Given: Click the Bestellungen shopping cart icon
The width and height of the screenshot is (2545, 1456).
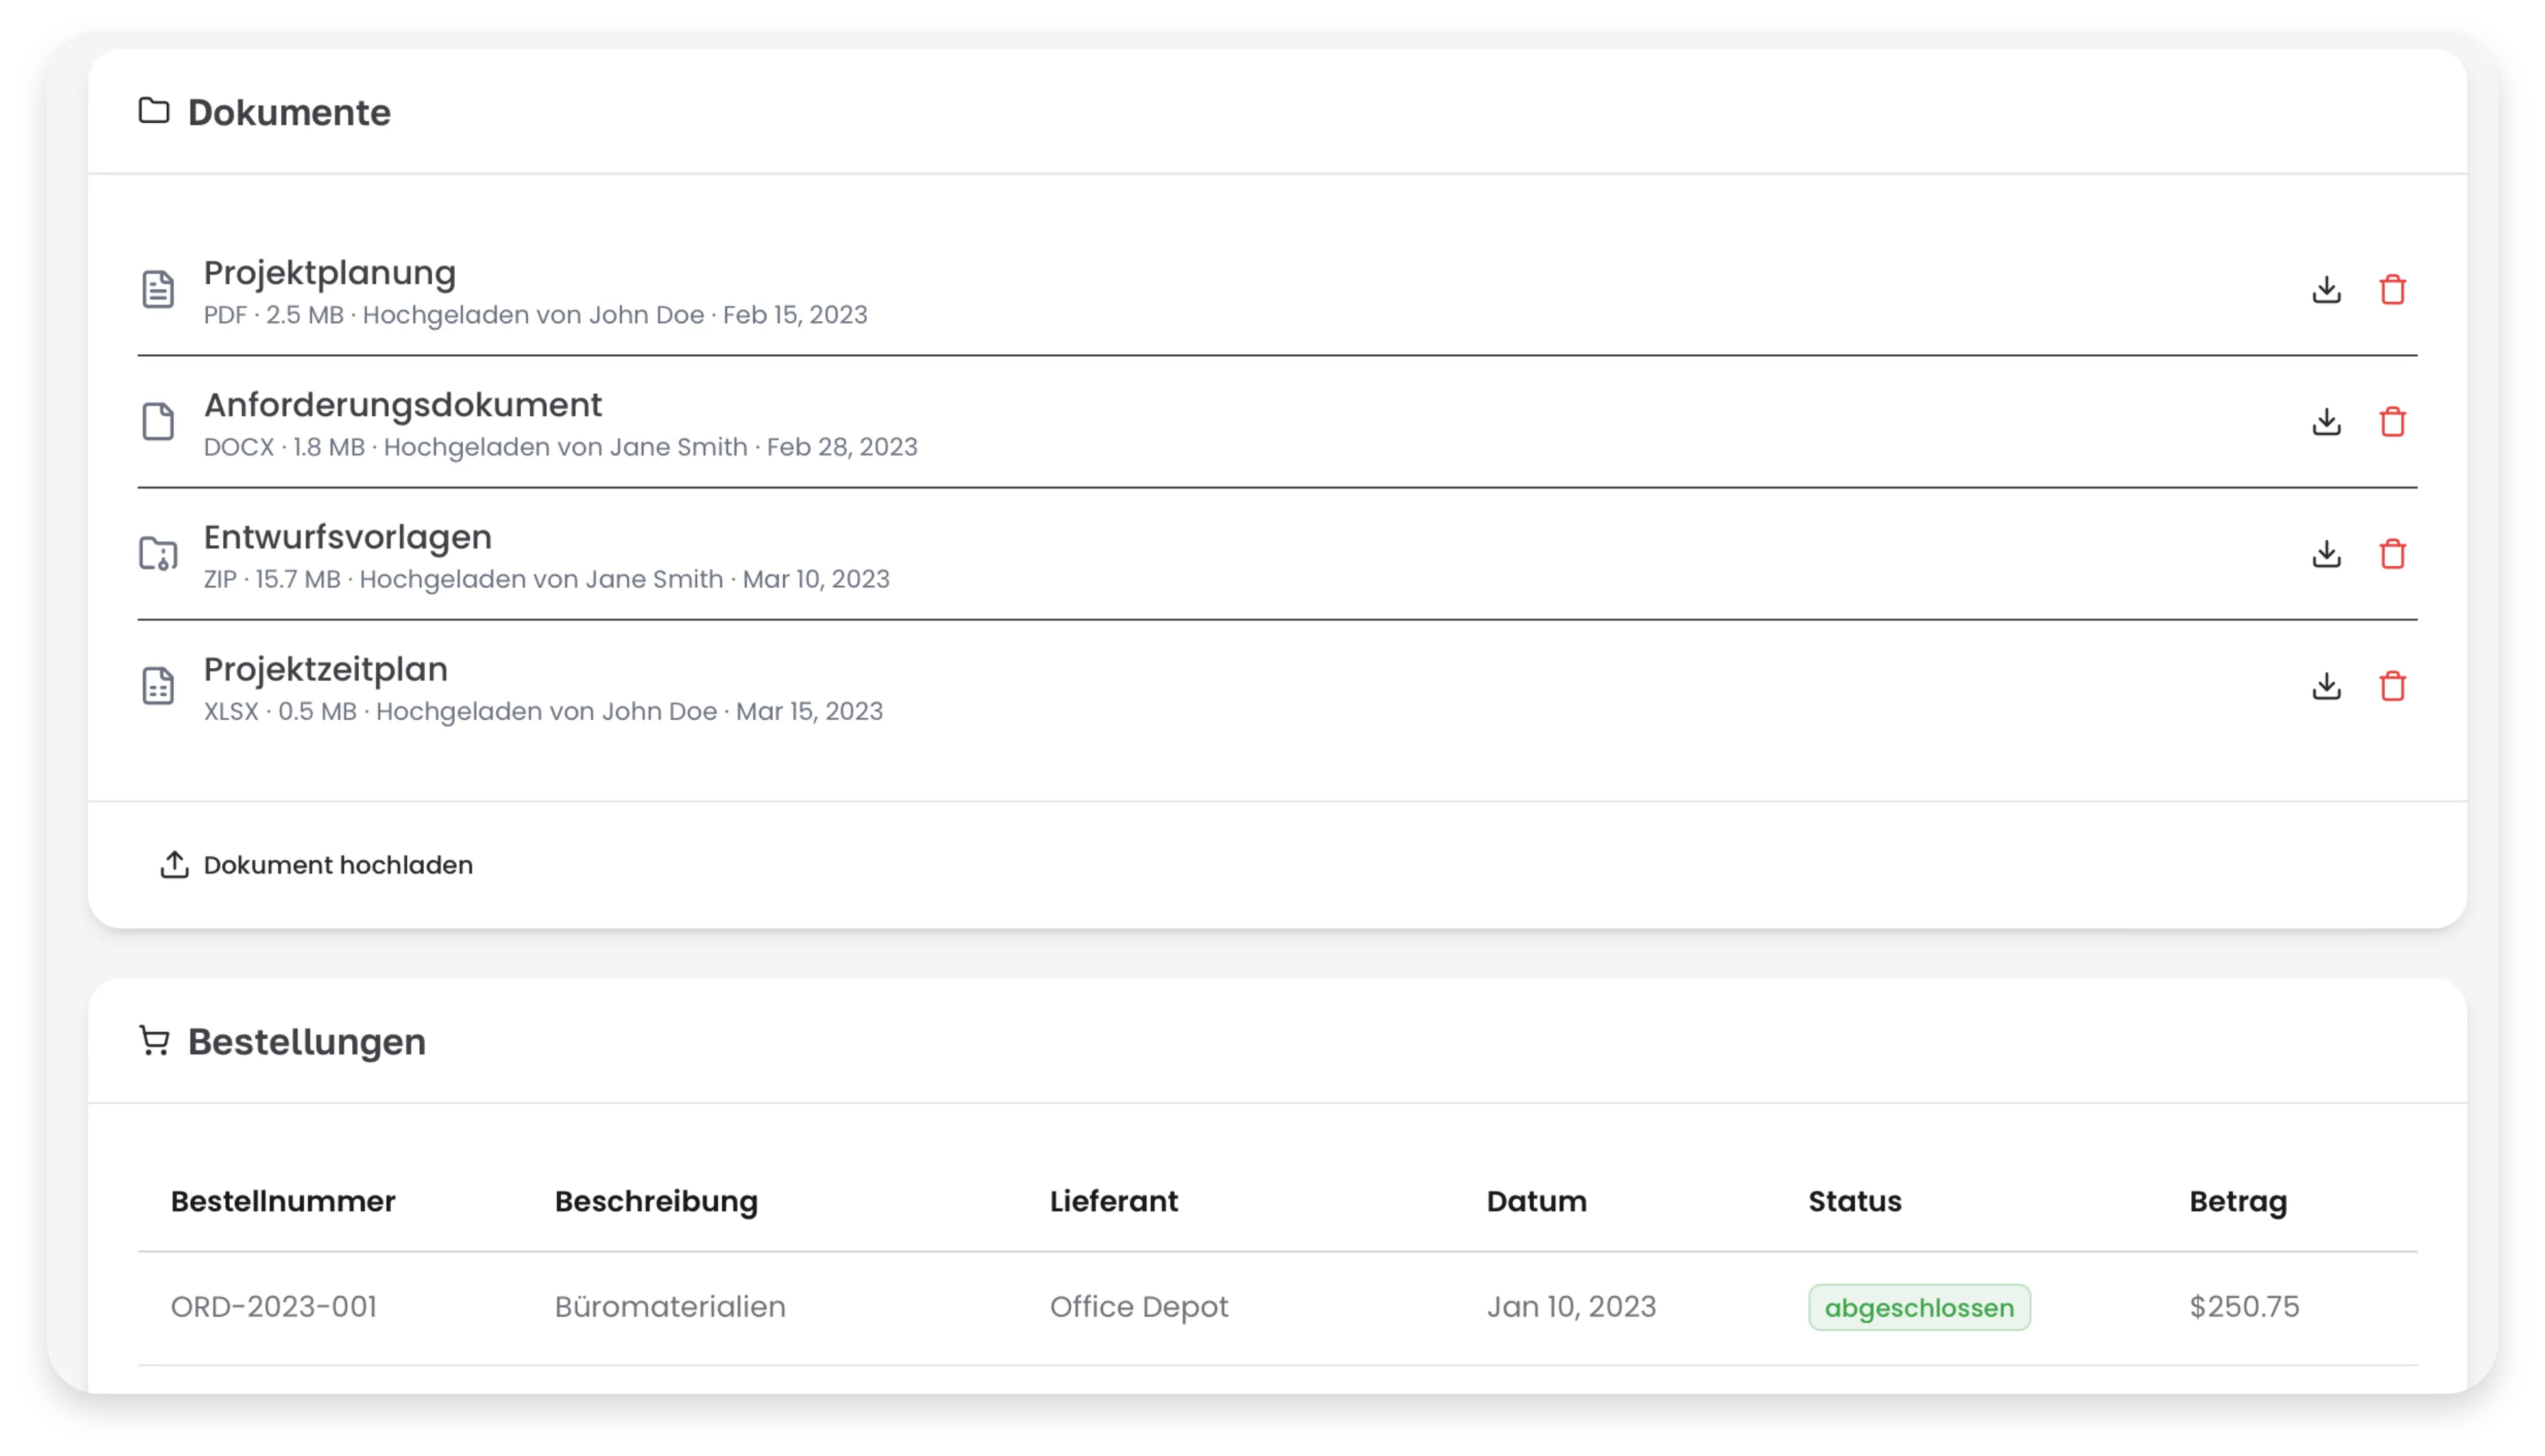Looking at the screenshot, I should tap(154, 1041).
